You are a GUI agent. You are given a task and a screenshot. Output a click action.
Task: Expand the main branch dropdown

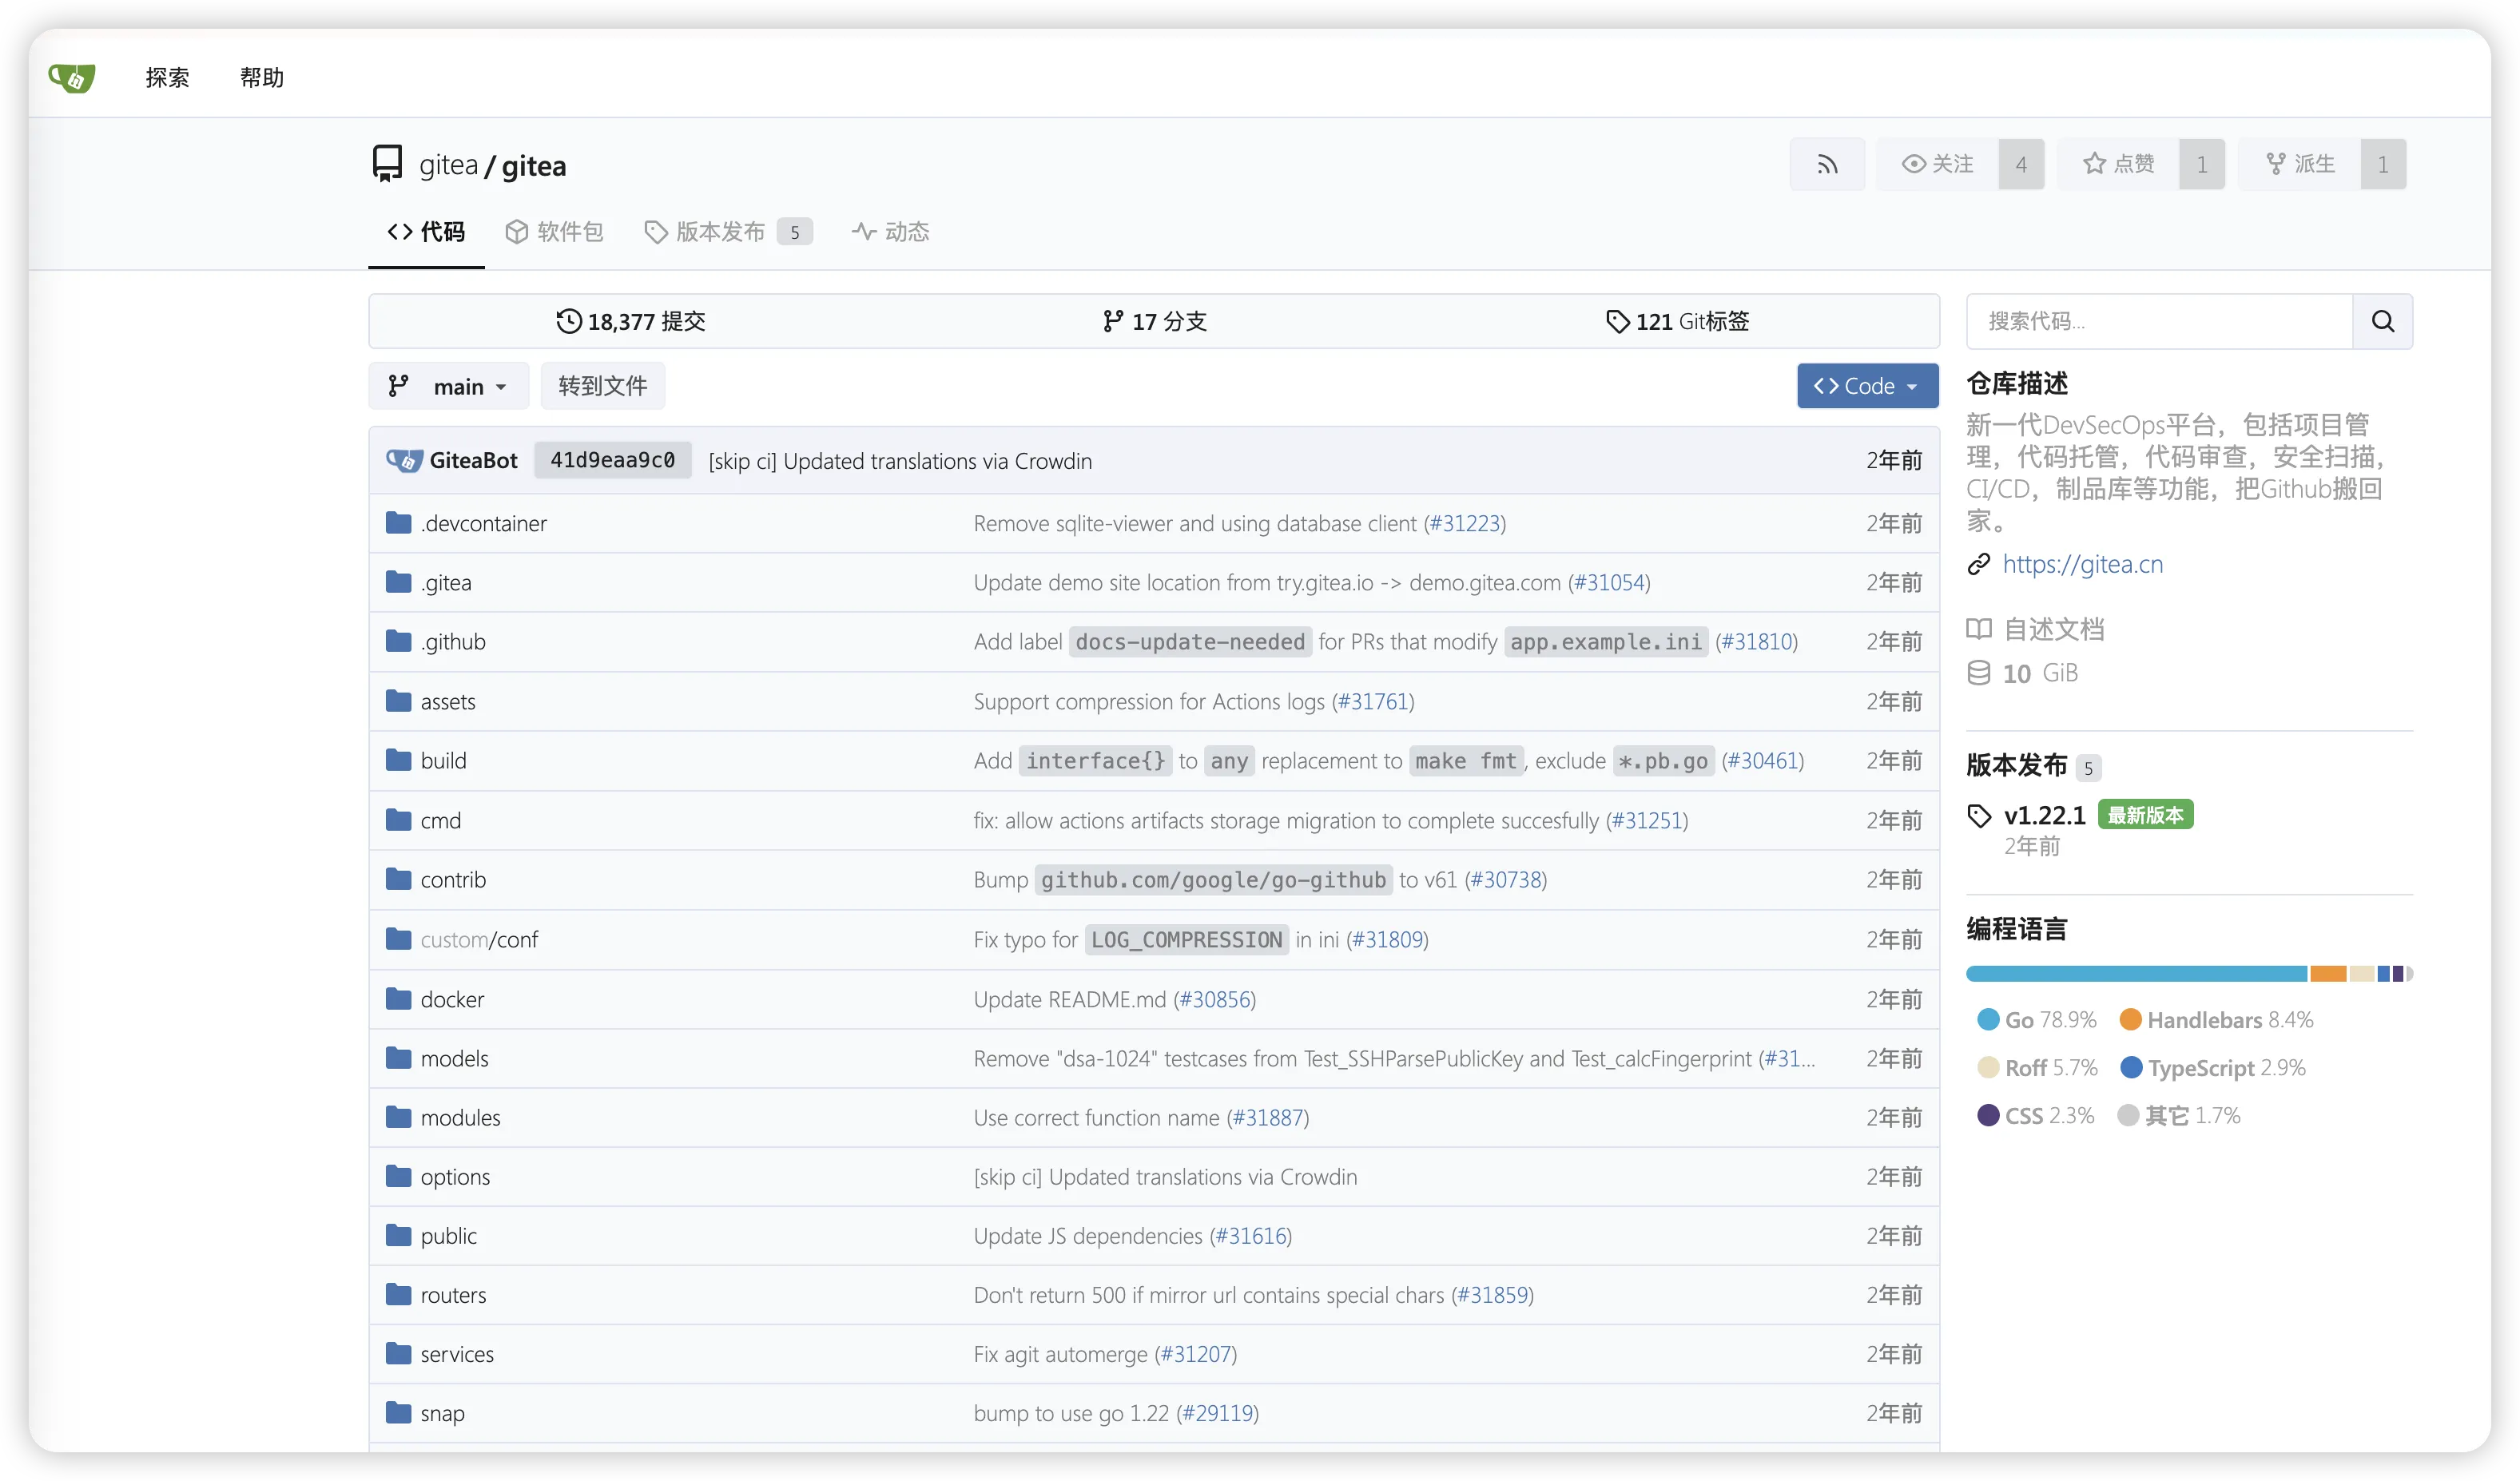pyautogui.click(x=449, y=386)
